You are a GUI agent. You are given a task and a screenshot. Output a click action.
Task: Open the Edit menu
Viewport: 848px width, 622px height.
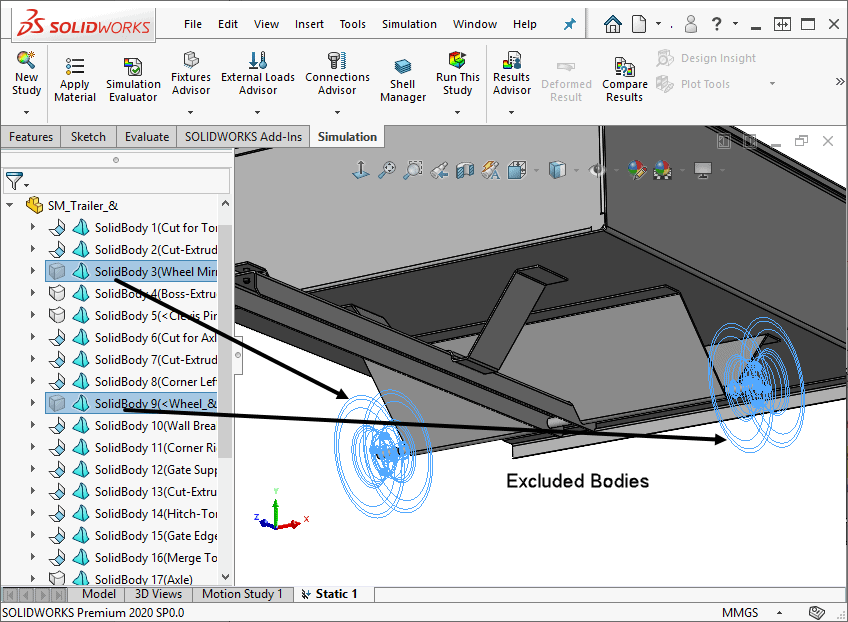click(x=228, y=24)
